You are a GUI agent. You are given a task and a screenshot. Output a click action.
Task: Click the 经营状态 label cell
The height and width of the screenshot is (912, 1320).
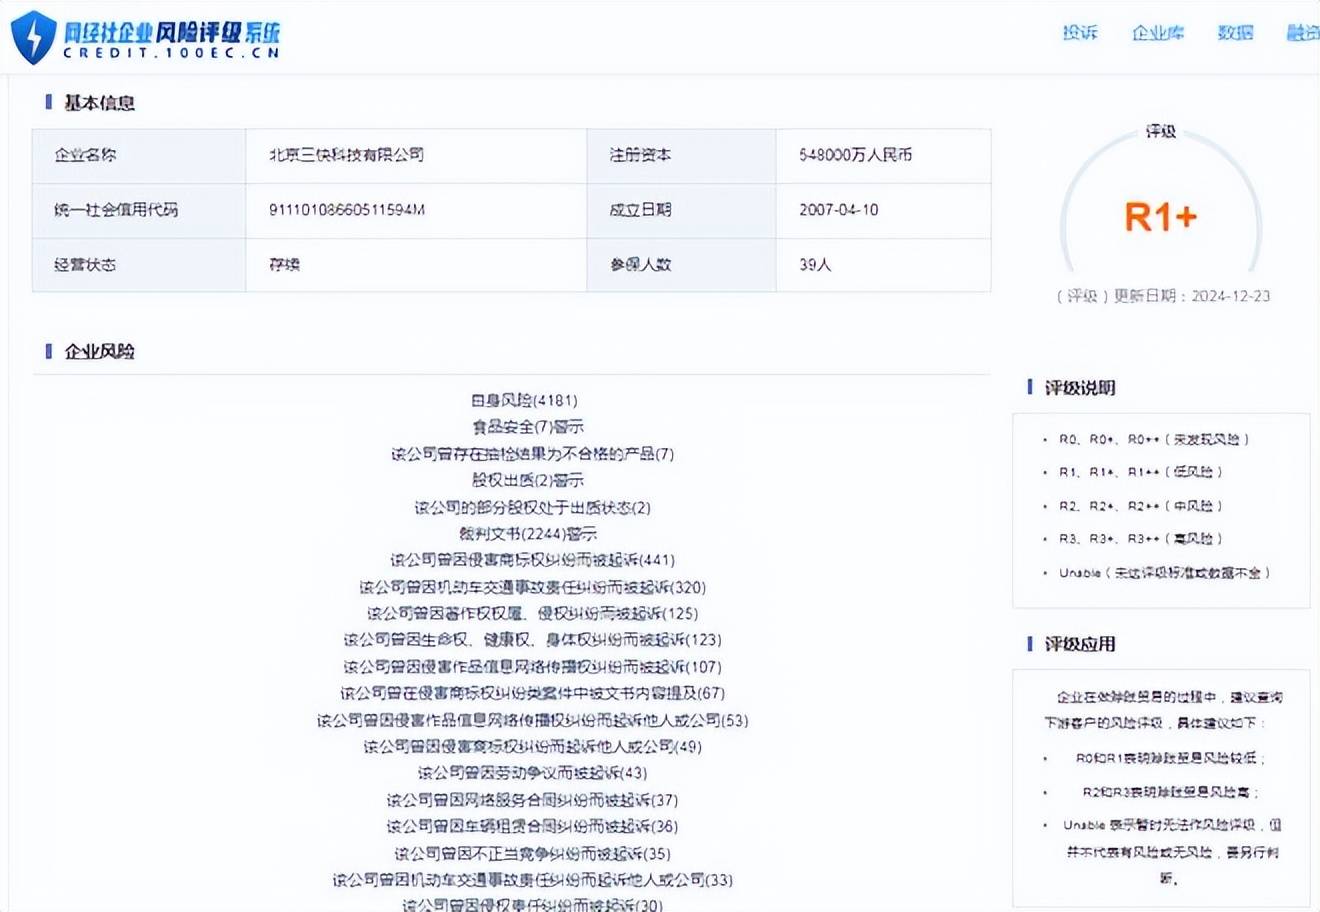139,265
